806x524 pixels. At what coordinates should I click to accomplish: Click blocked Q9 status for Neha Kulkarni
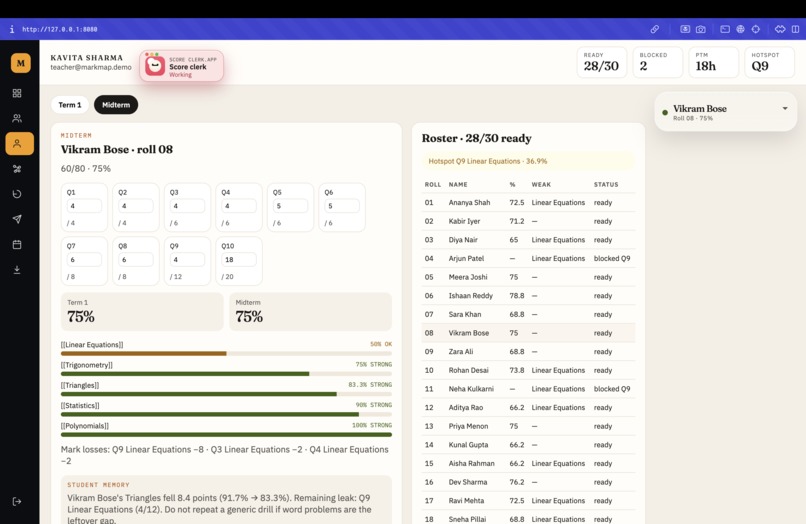point(612,389)
